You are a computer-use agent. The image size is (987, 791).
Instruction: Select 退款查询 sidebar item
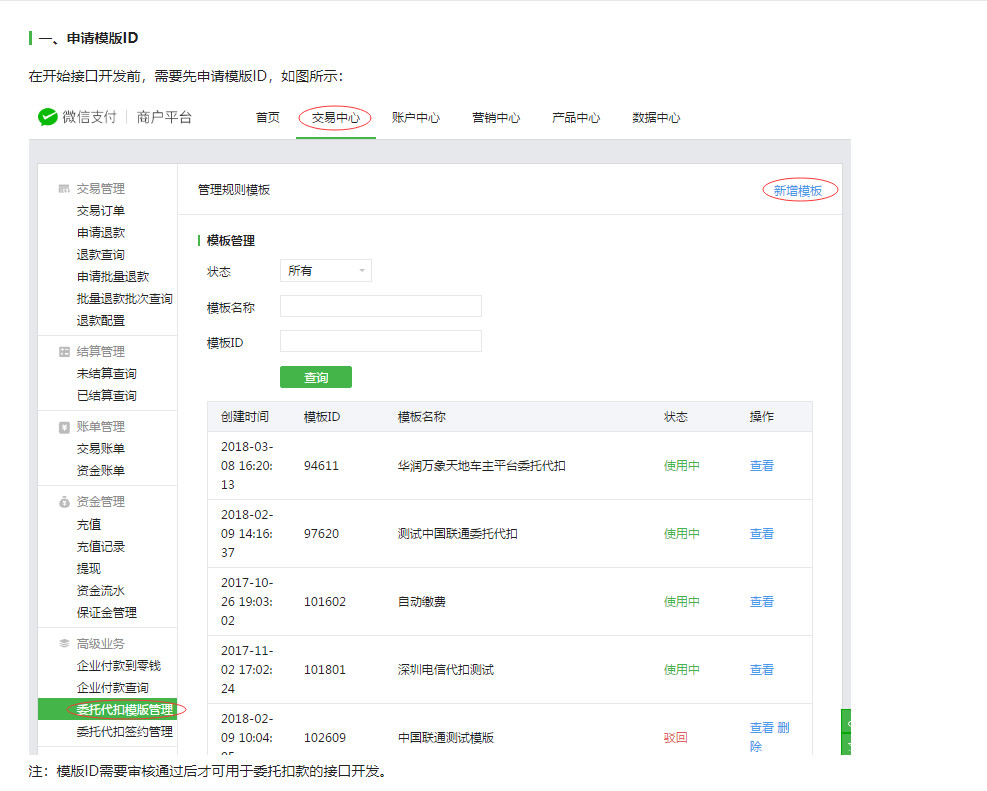tap(101, 255)
